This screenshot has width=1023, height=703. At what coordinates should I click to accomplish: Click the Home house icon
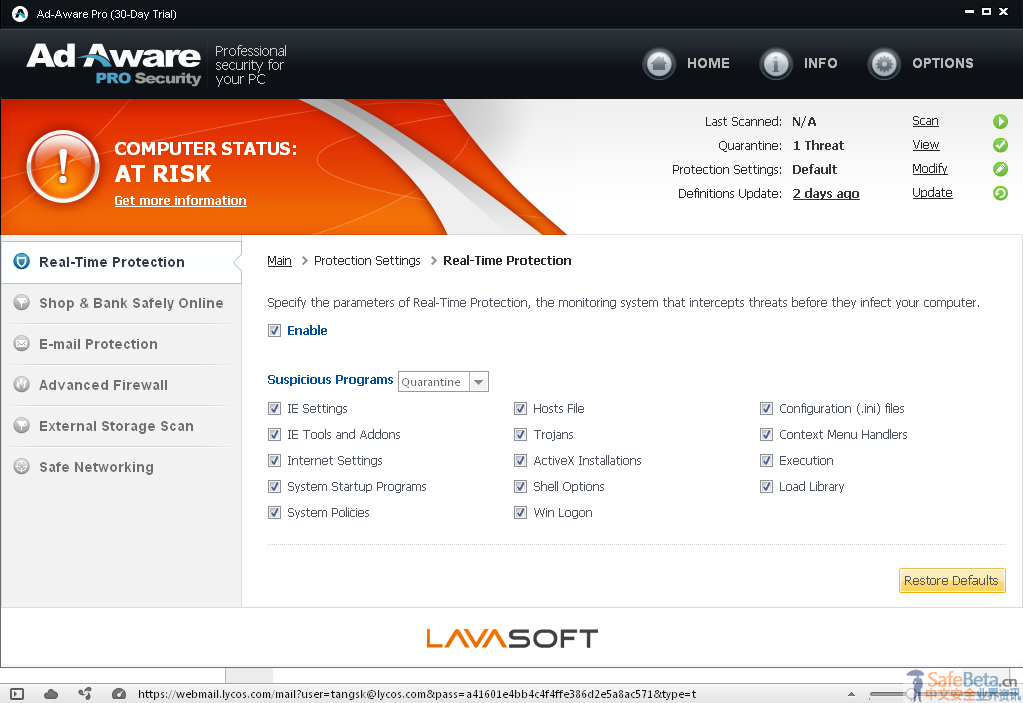pyautogui.click(x=659, y=64)
